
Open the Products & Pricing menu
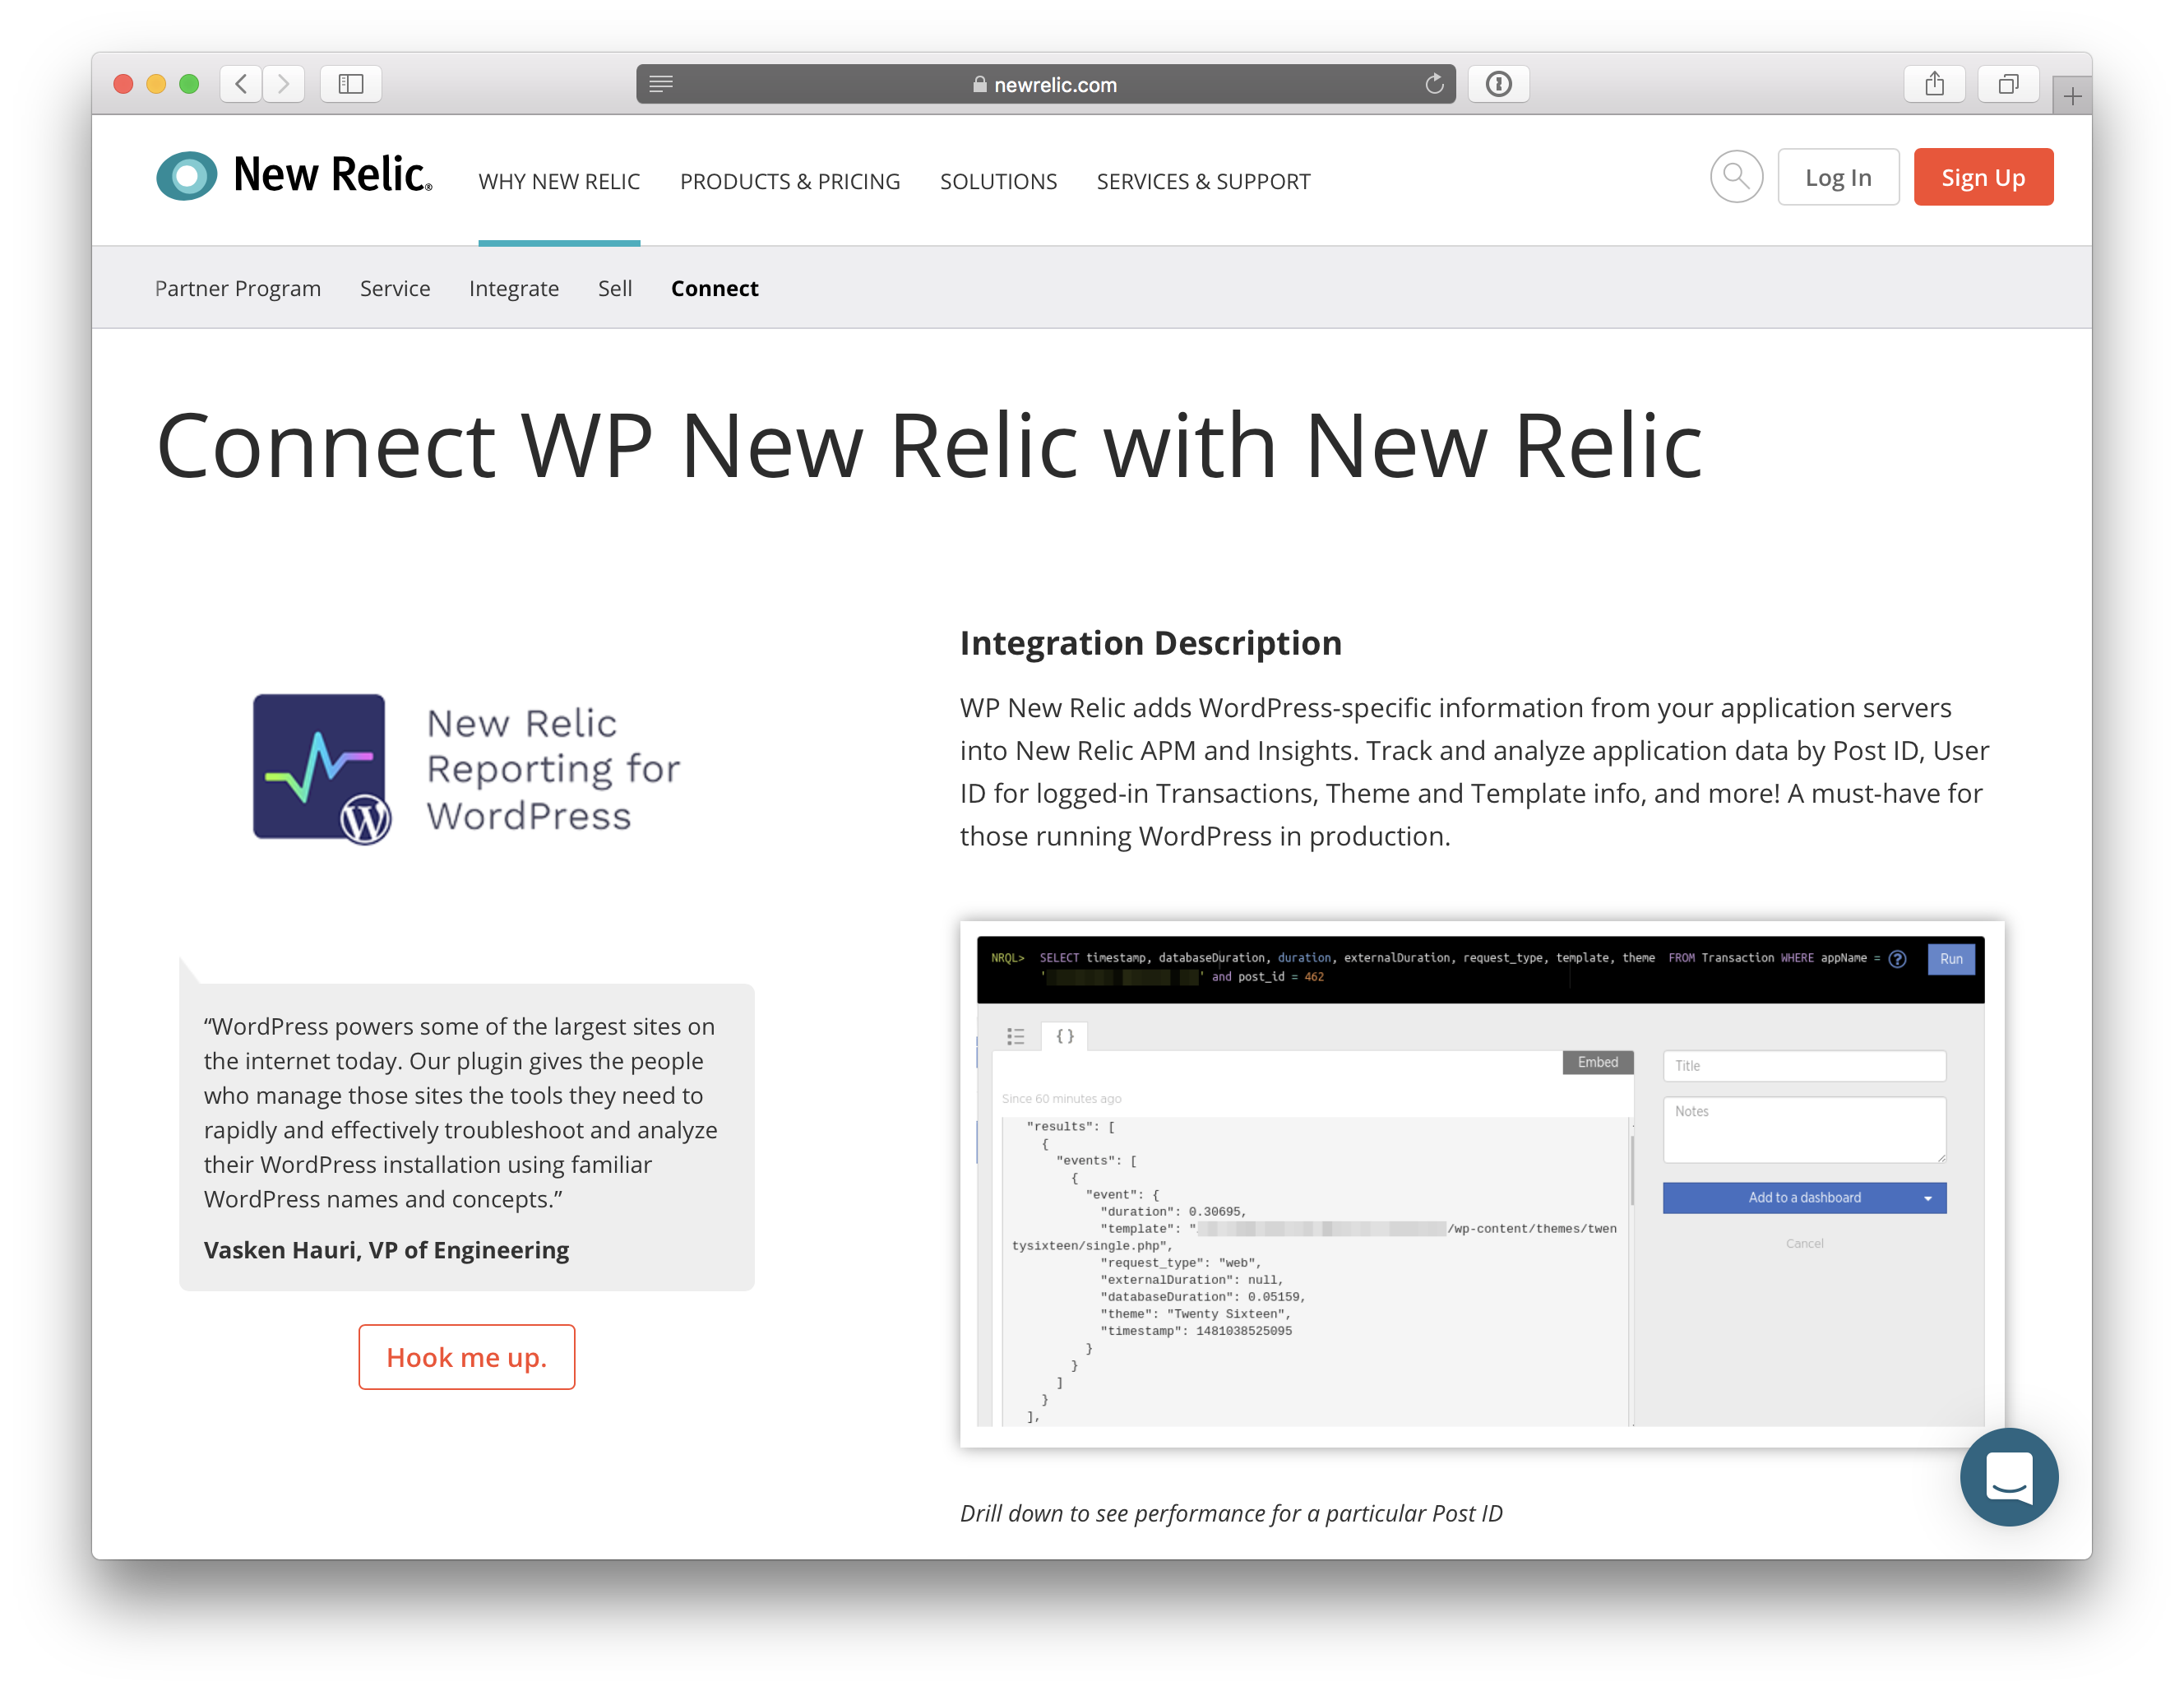point(790,181)
